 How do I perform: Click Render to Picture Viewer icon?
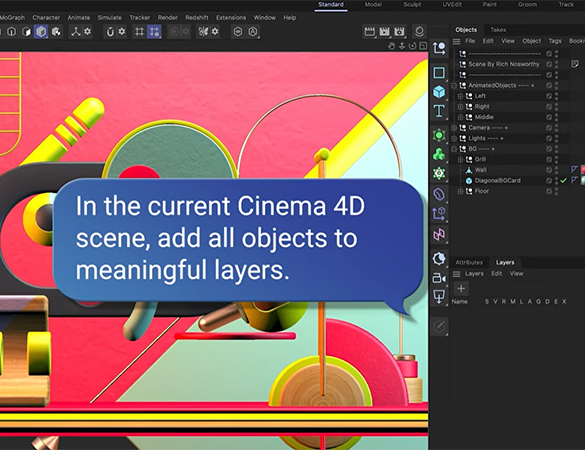point(384,32)
